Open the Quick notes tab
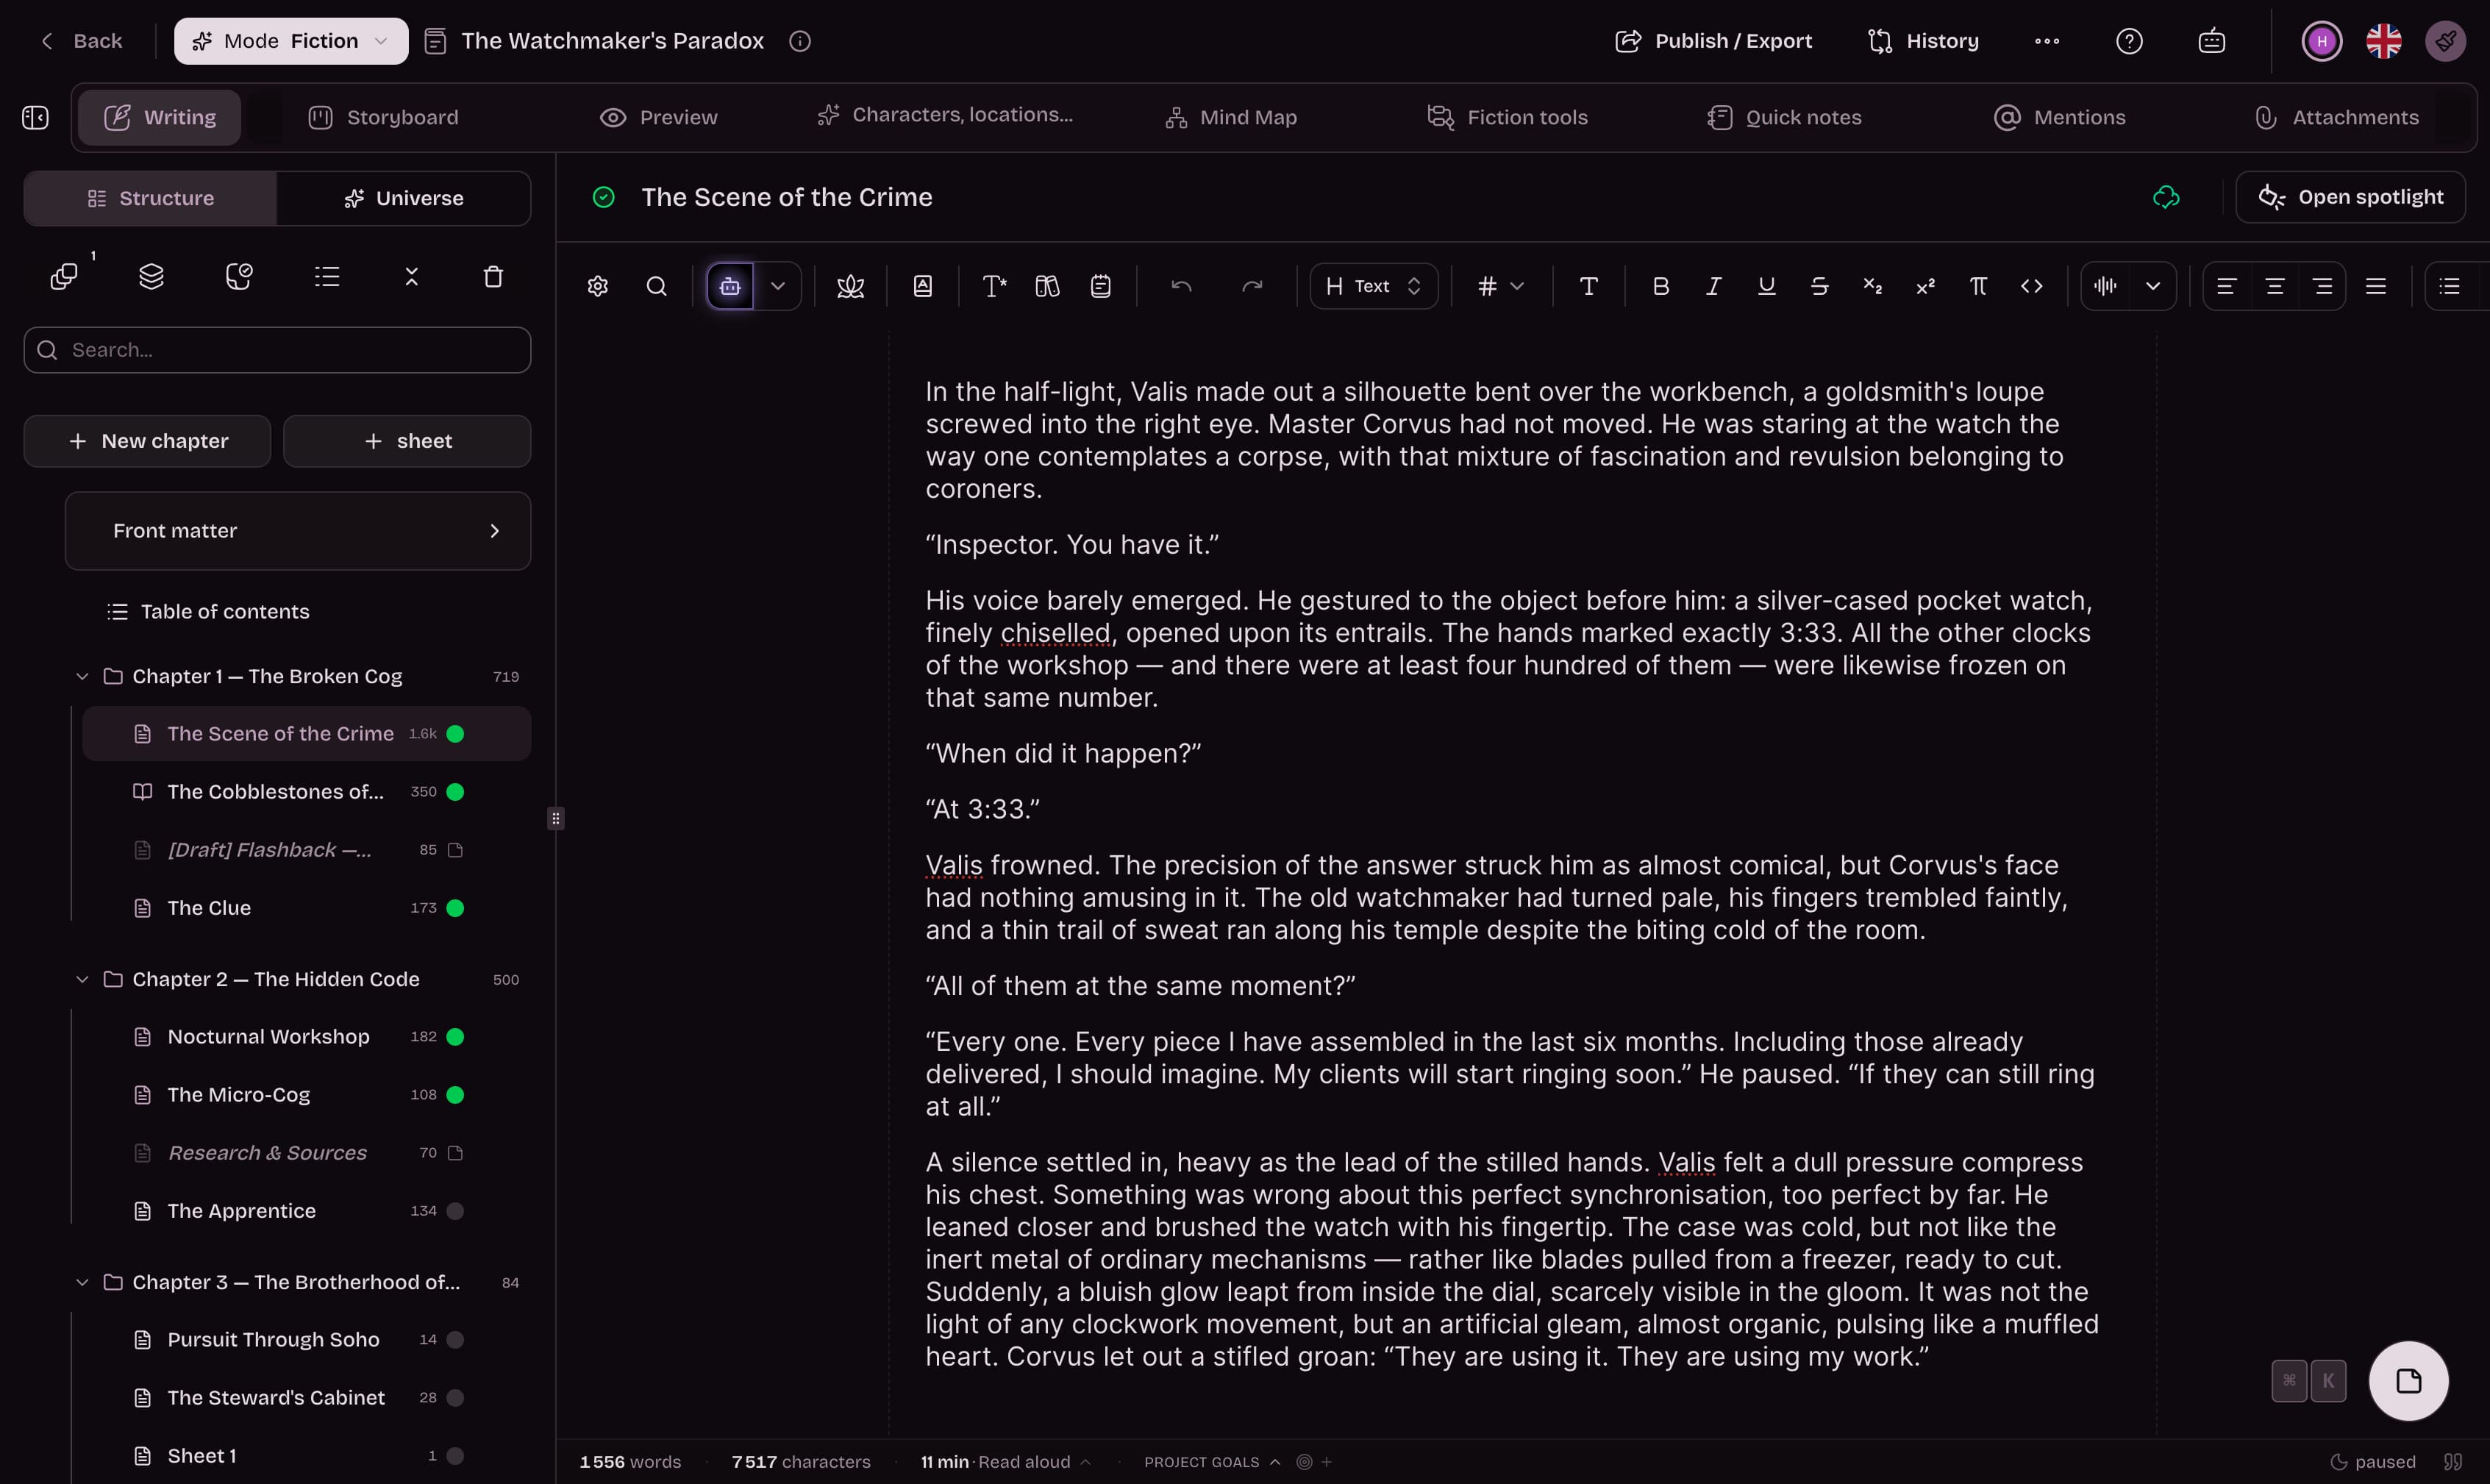 1785,118
